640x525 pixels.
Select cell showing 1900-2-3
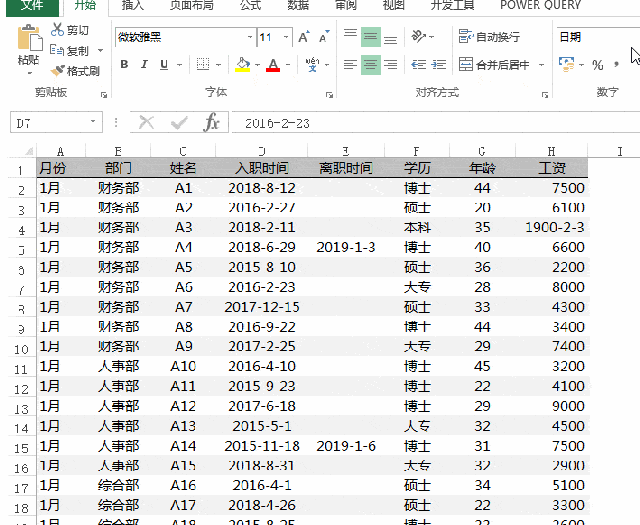(x=552, y=227)
